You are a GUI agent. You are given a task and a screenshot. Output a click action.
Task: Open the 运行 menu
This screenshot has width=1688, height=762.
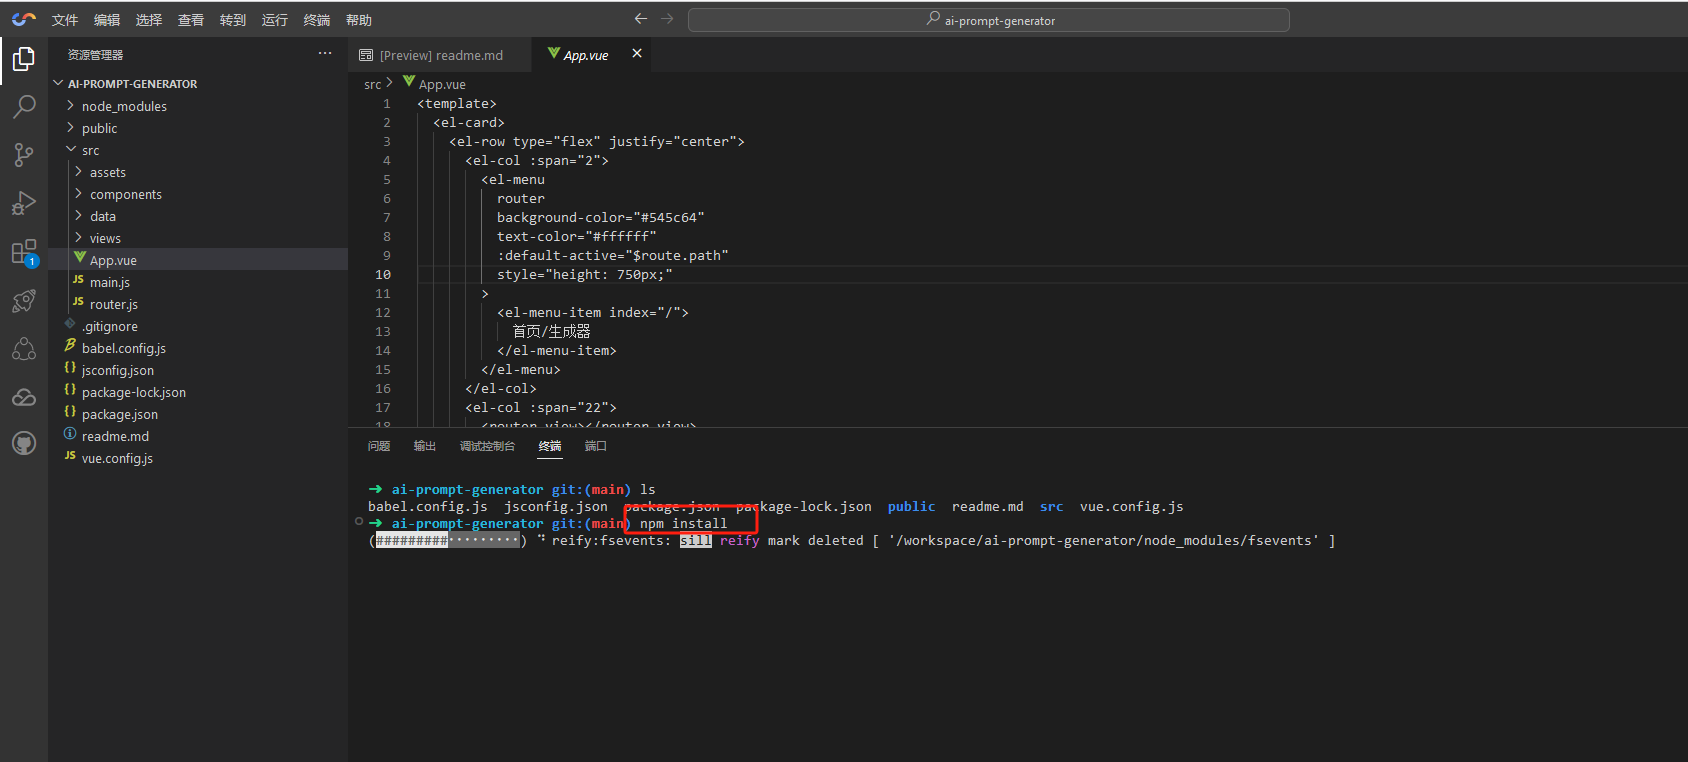click(x=275, y=20)
